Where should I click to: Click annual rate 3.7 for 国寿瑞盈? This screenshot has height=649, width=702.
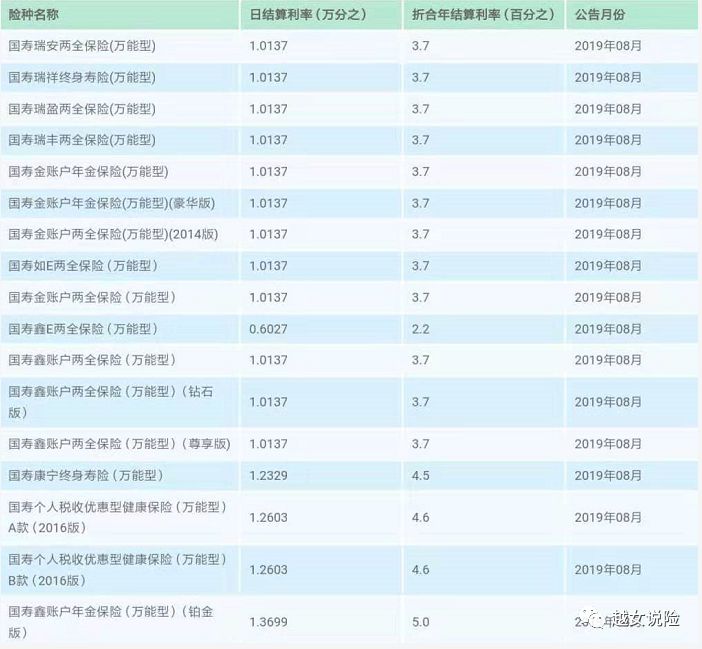[x=420, y=109]
